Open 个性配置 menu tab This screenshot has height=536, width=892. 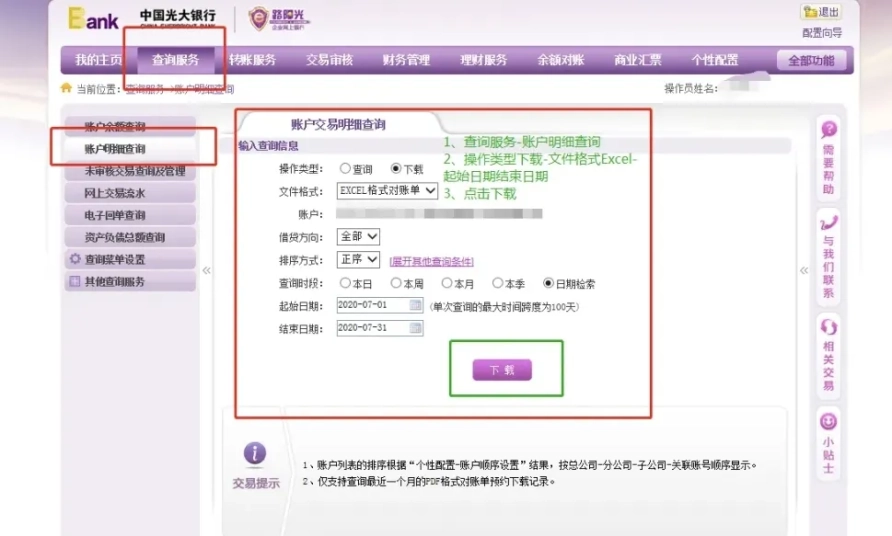click(x=715, y=60)
